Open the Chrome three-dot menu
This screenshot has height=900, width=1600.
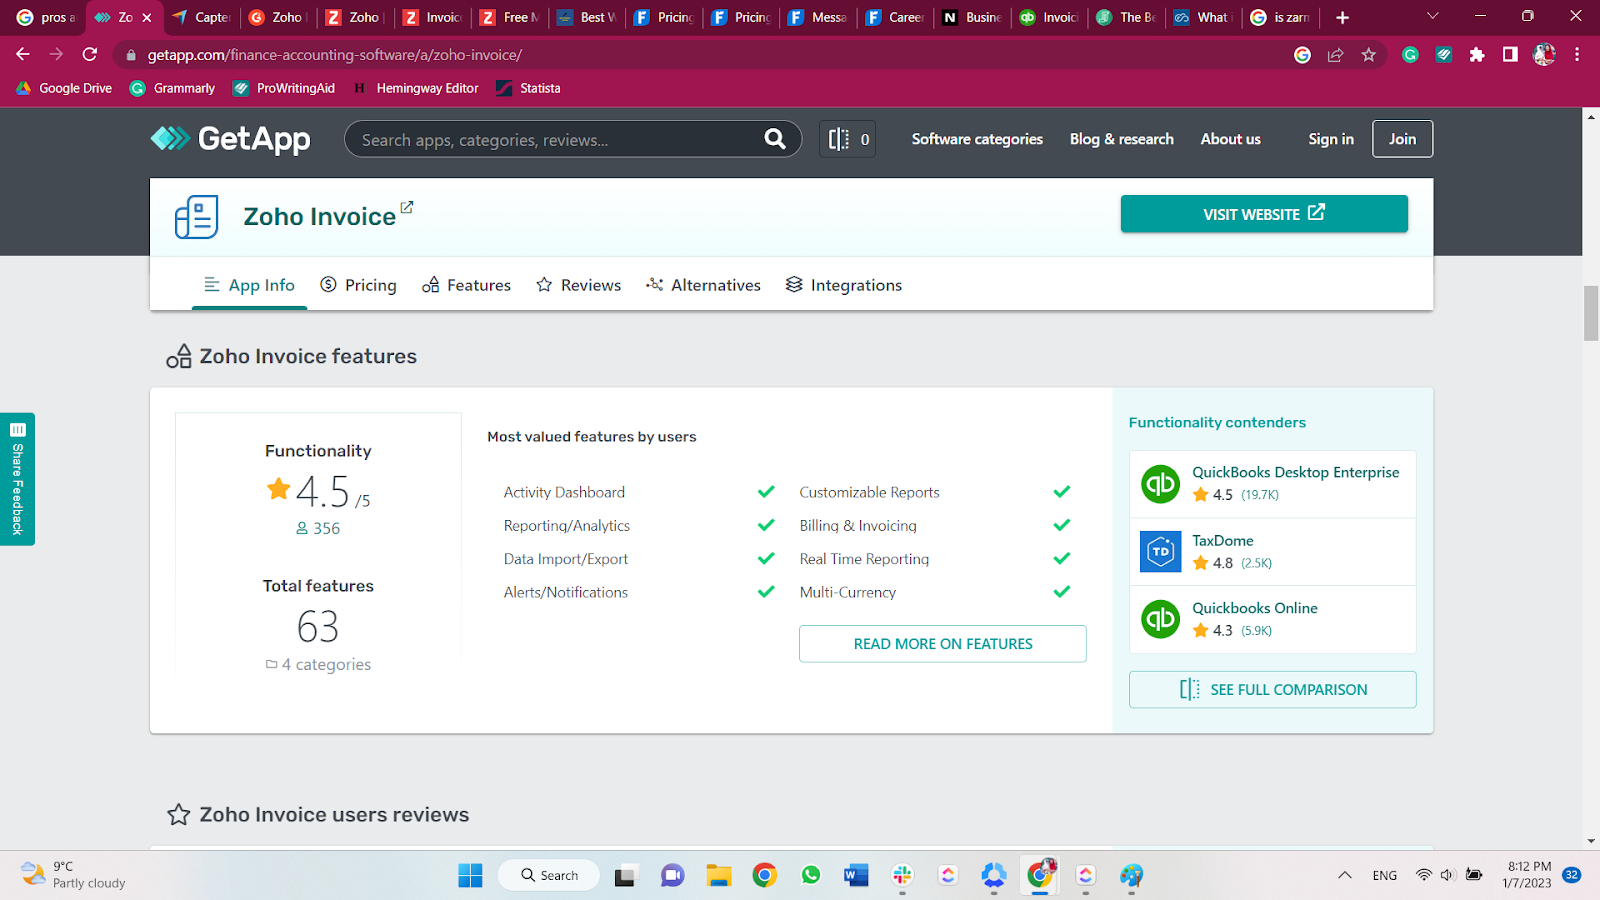pos(1577,55)
